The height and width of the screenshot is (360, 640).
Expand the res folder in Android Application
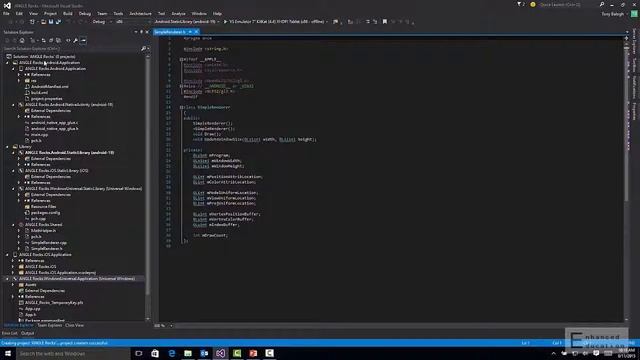pos(19,81)
